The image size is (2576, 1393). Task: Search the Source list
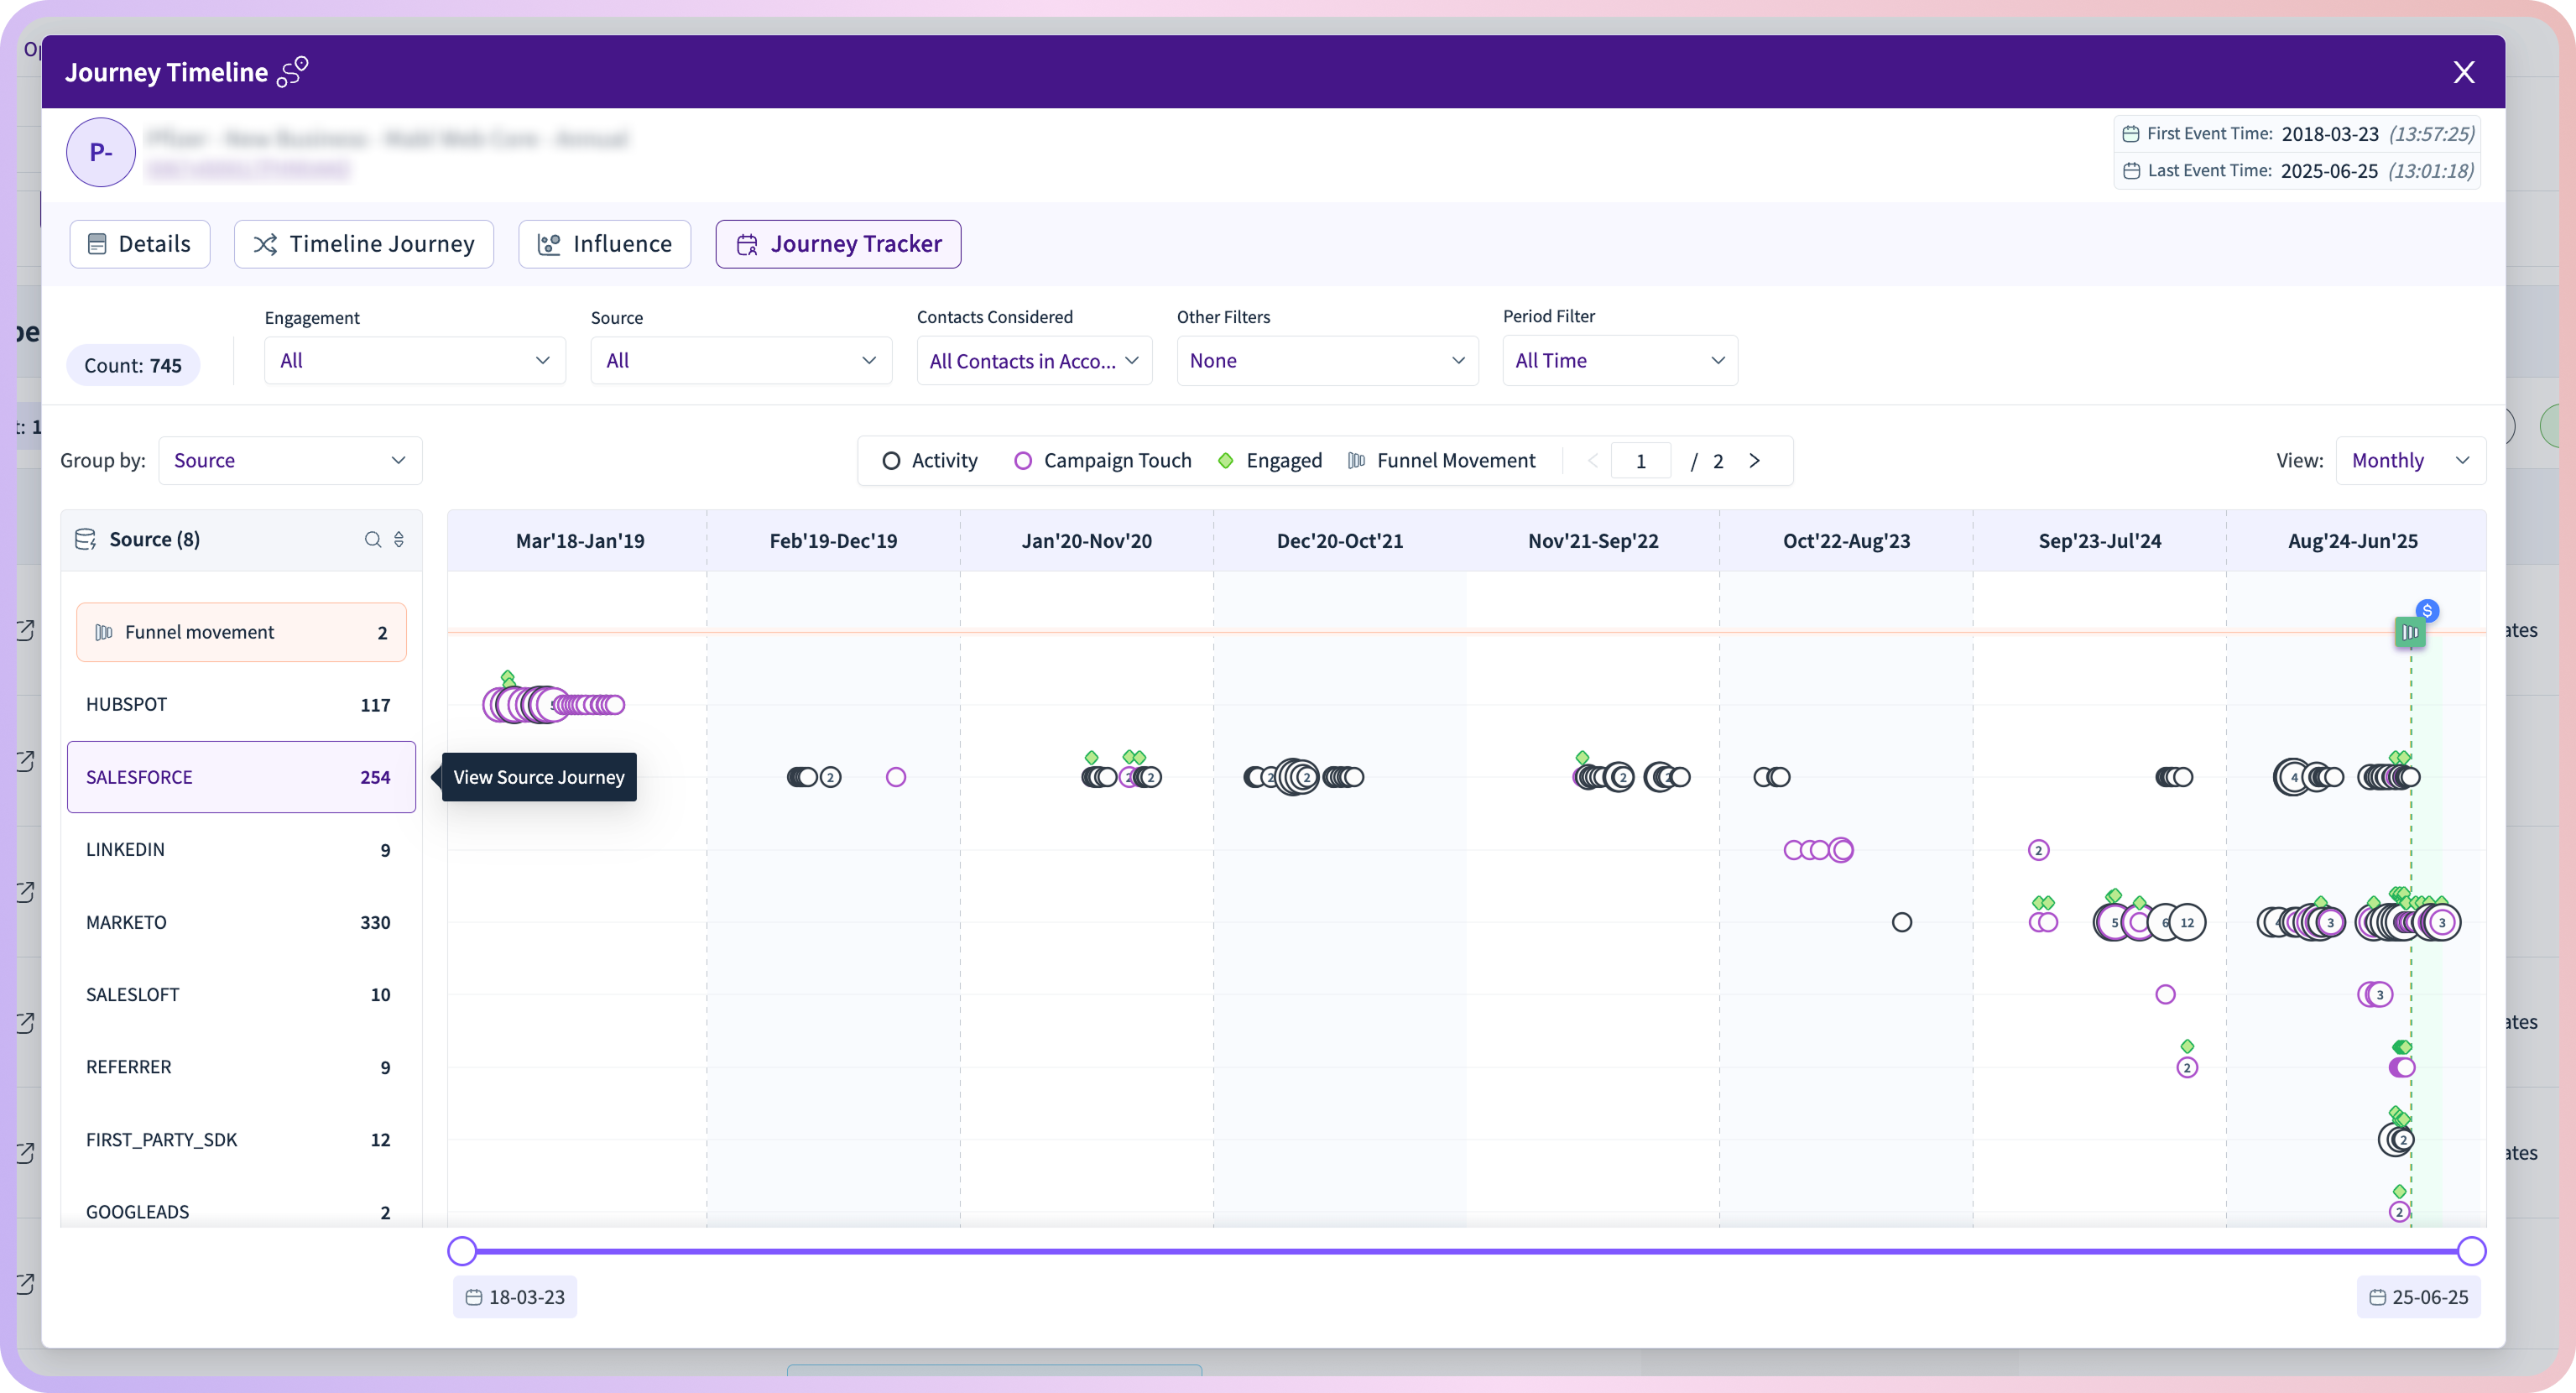pos(372,539)
